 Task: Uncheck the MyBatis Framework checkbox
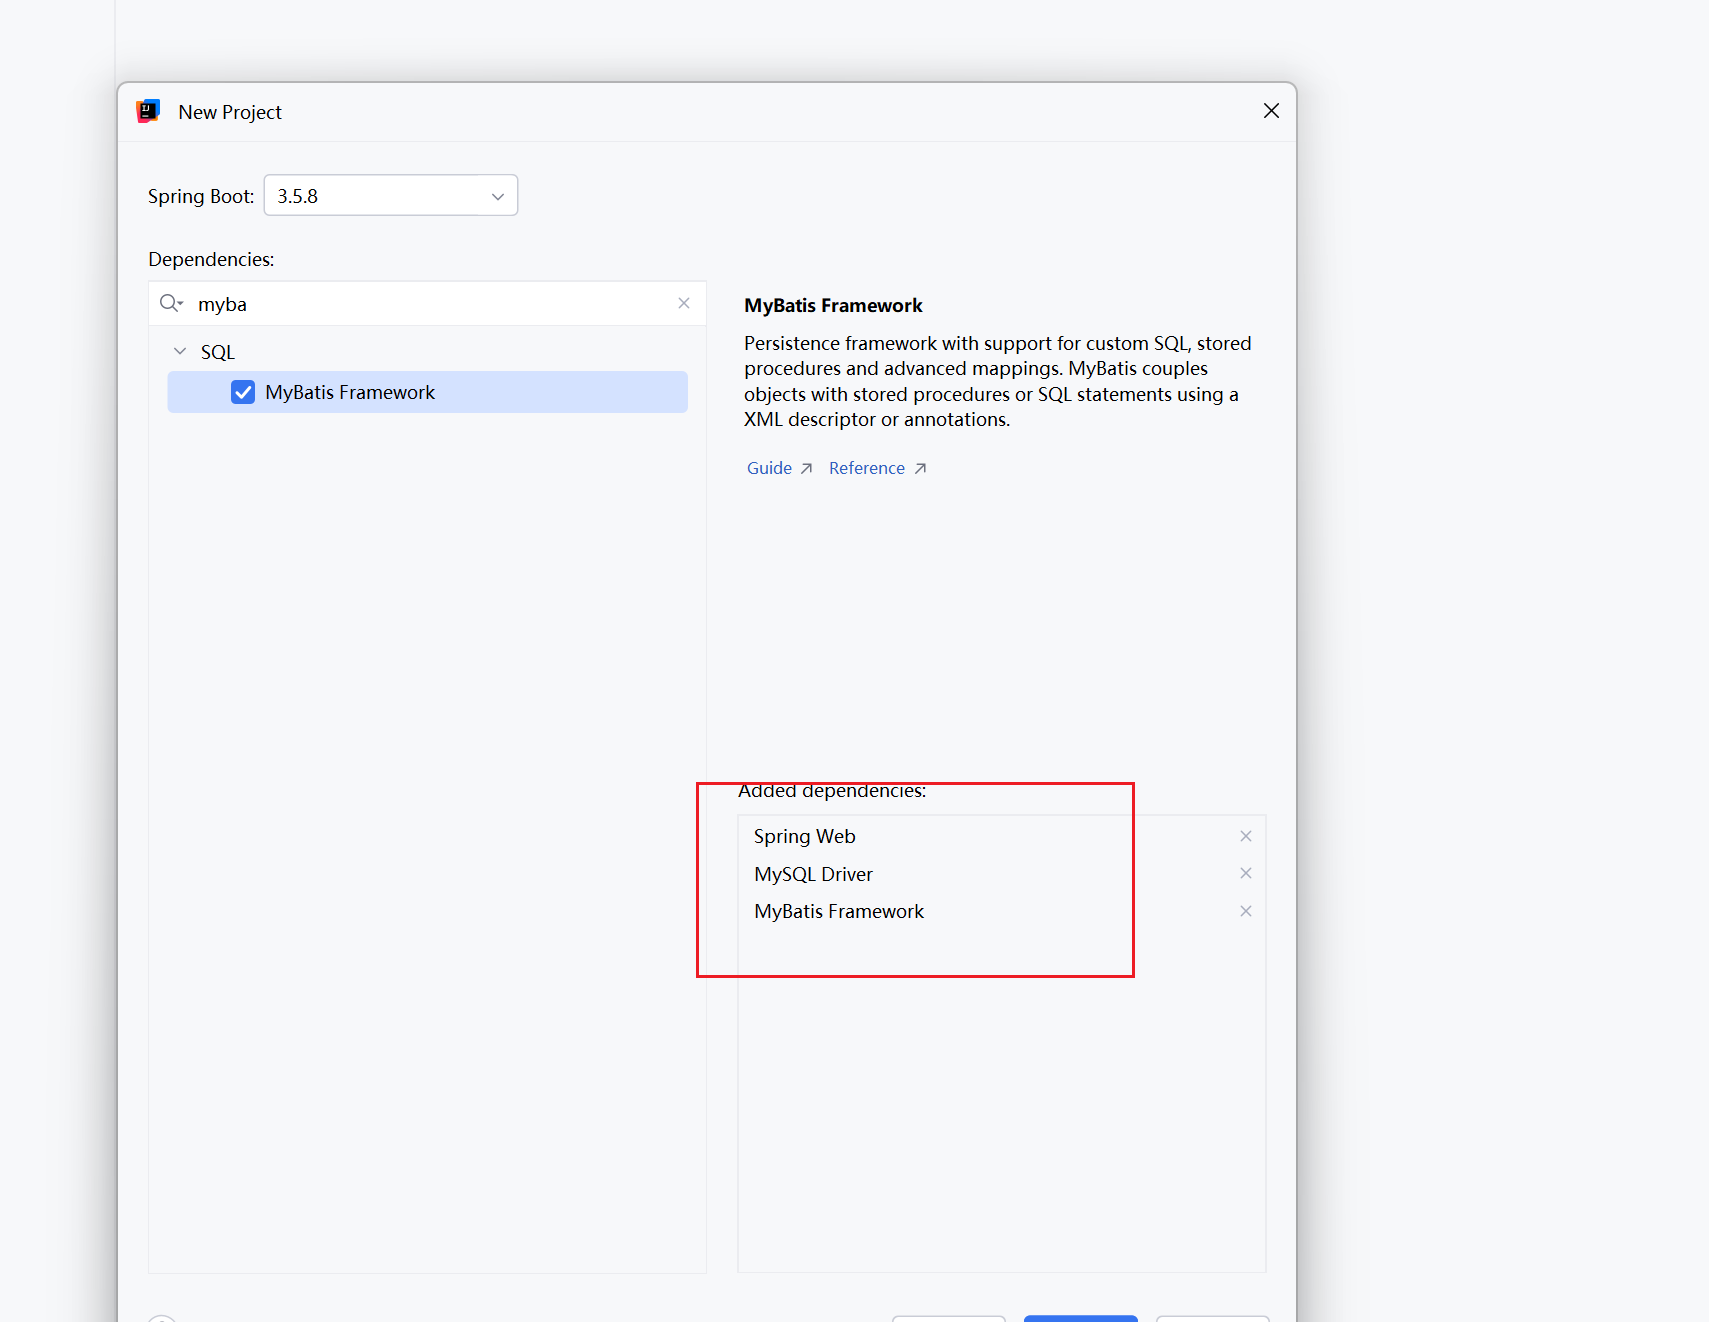pos(243,392)
